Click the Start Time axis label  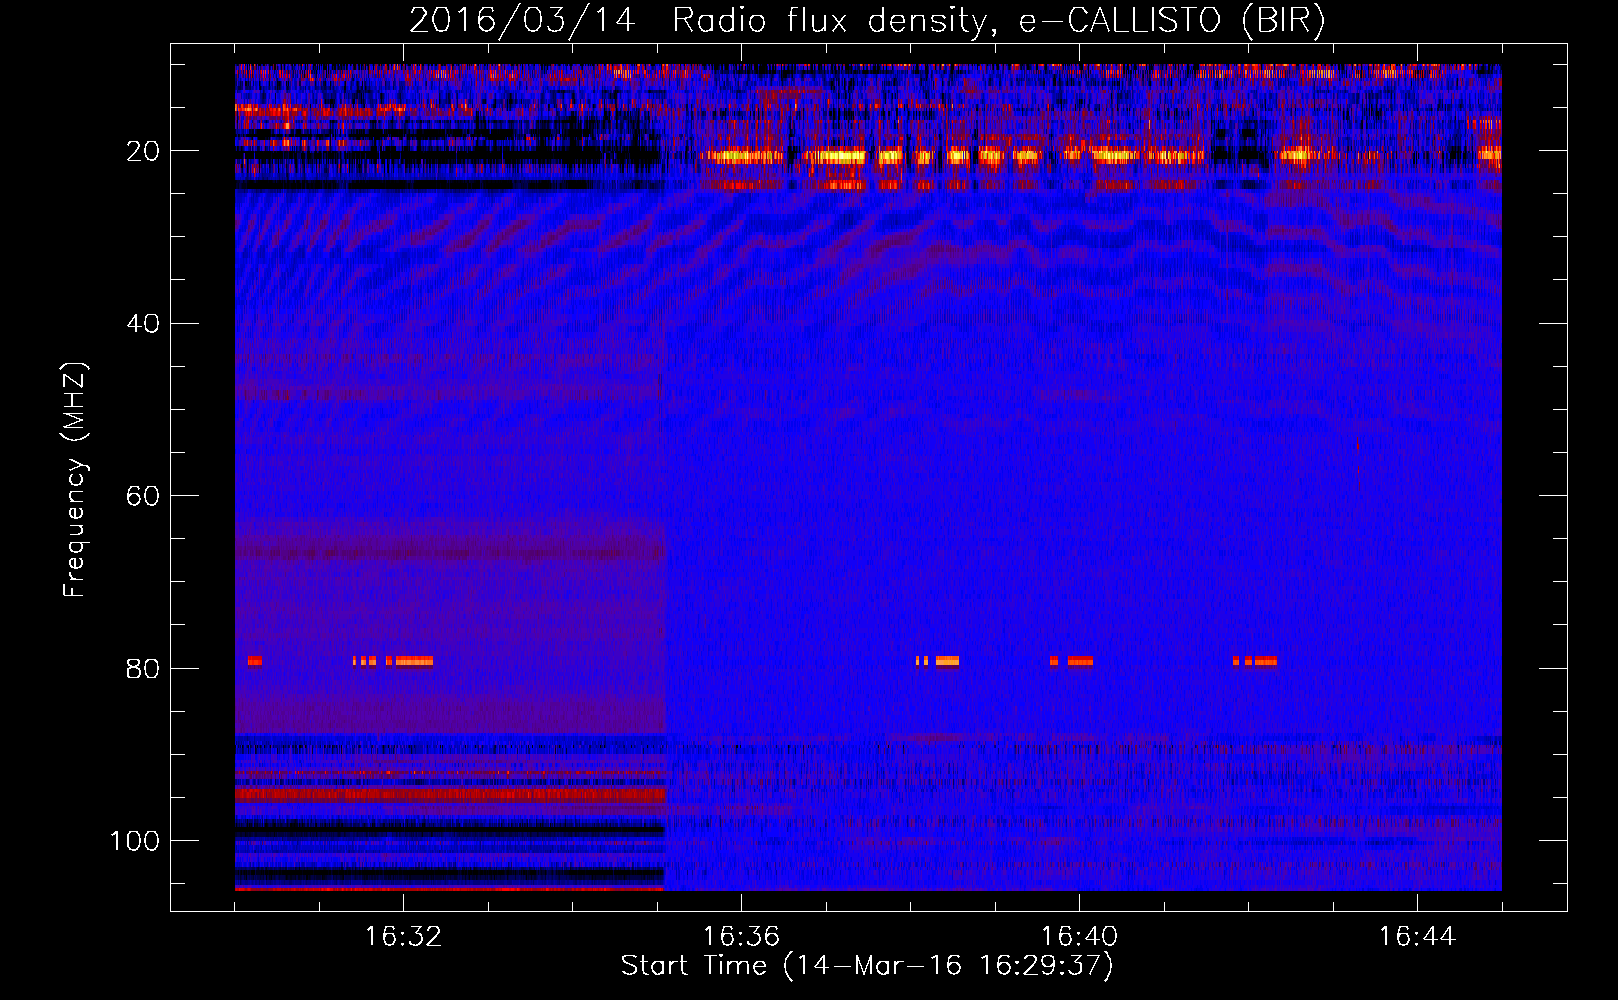pos(867,965)
